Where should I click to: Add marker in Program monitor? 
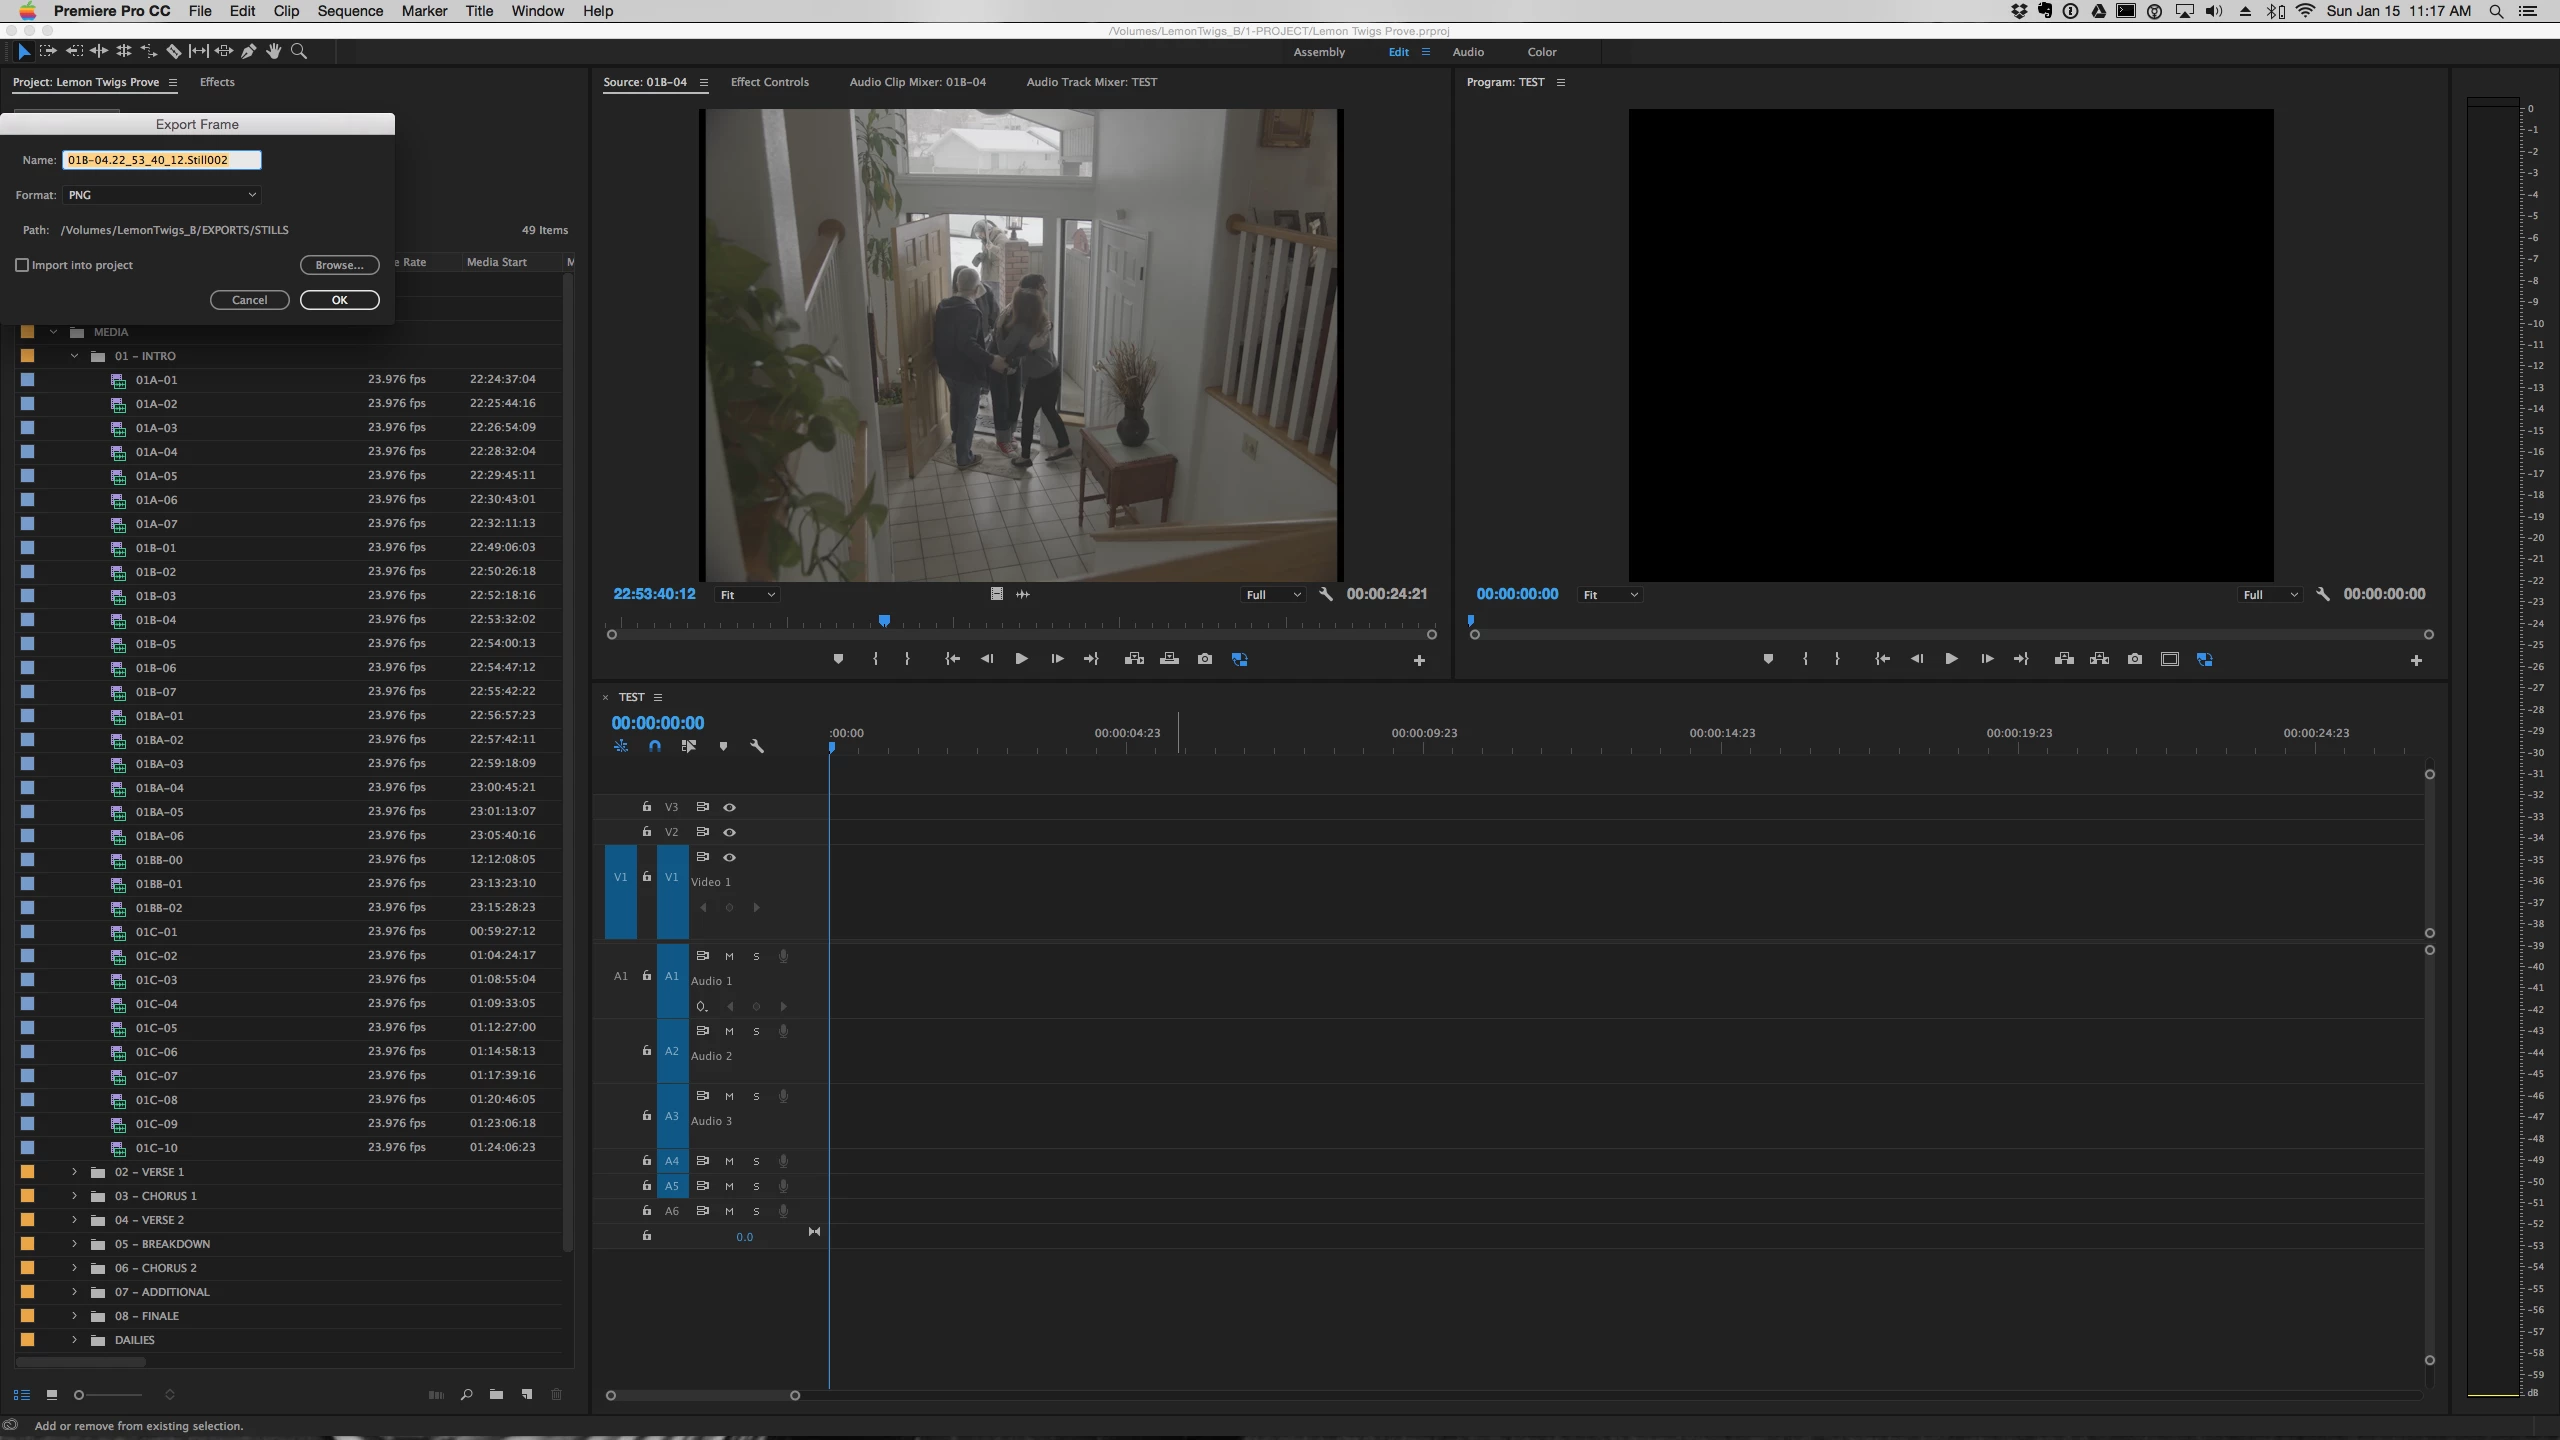(1768, 659)
